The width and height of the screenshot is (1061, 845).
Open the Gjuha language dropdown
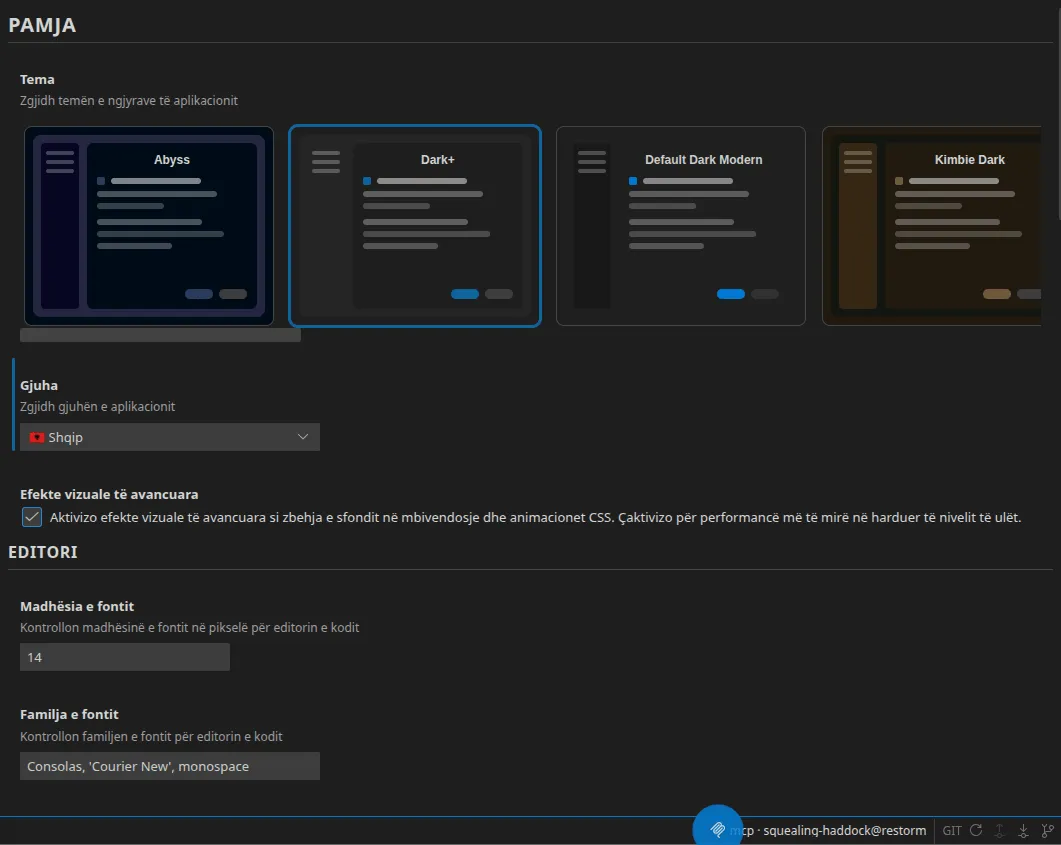coord(170,437)
